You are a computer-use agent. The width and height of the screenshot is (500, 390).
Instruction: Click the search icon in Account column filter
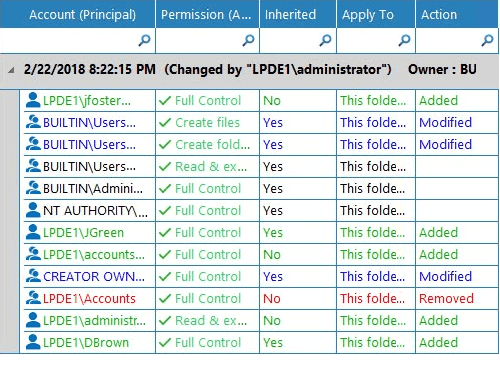tap(144, 40)
